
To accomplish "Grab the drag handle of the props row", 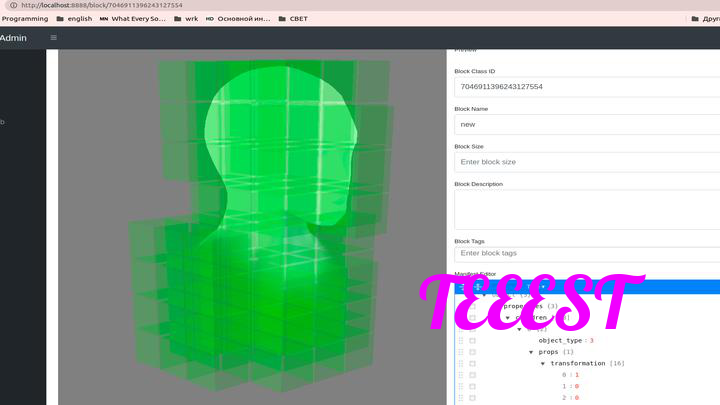I will 461,352.
